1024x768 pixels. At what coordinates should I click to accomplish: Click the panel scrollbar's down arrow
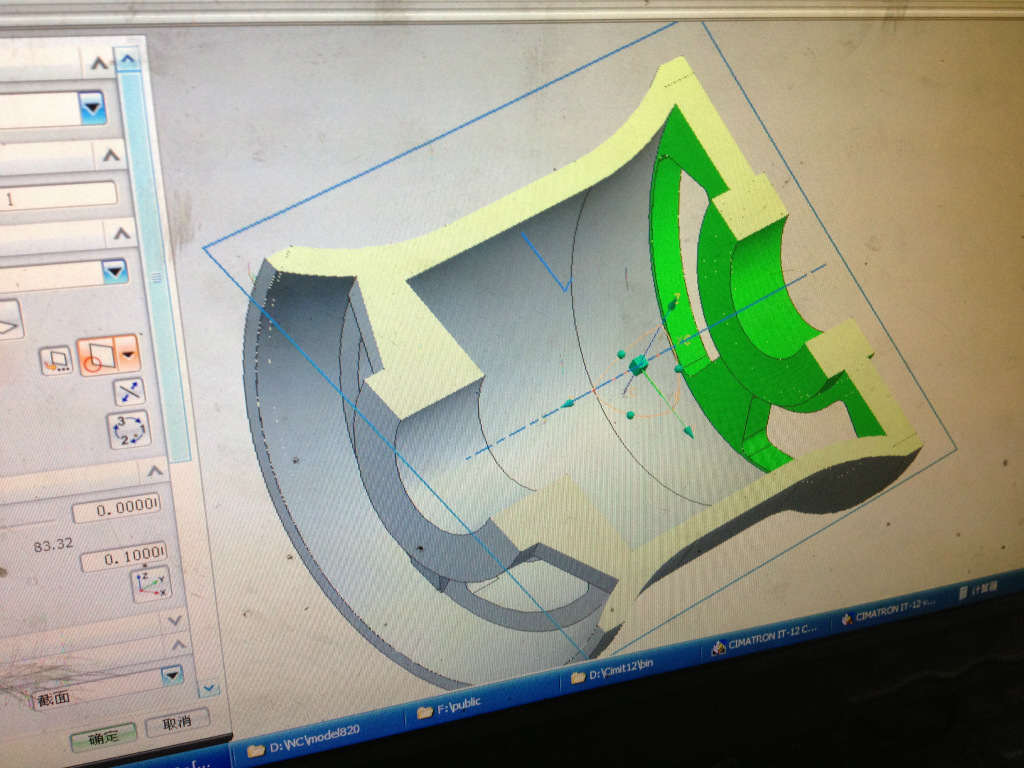(209, 688)
